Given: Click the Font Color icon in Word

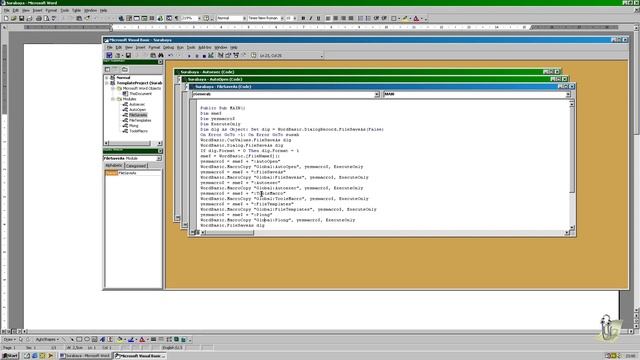Looking at the screenshot, I should tap(416, 18).
